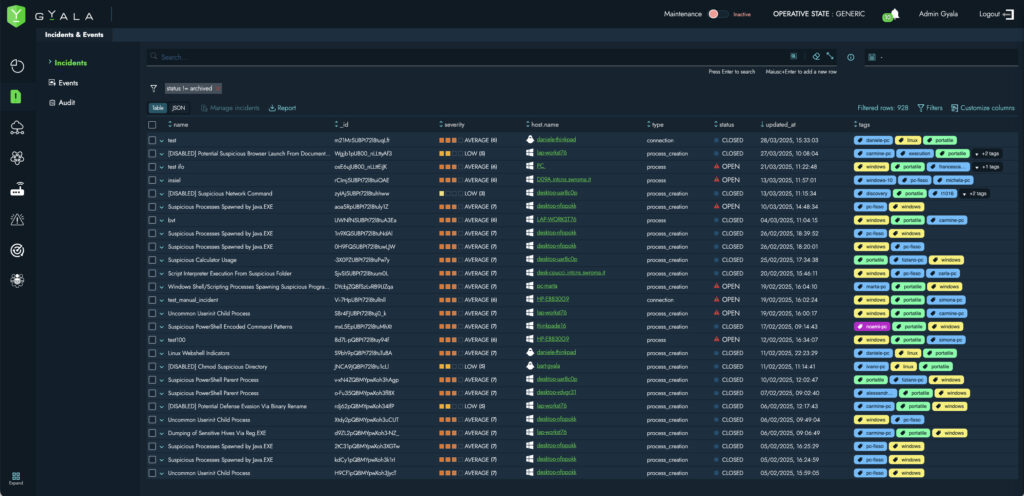Open the dashboard gauge icon in sidebar
The width and height of the screenshot is (1024, 496).
pyautogui.click(x=17, y=66)
